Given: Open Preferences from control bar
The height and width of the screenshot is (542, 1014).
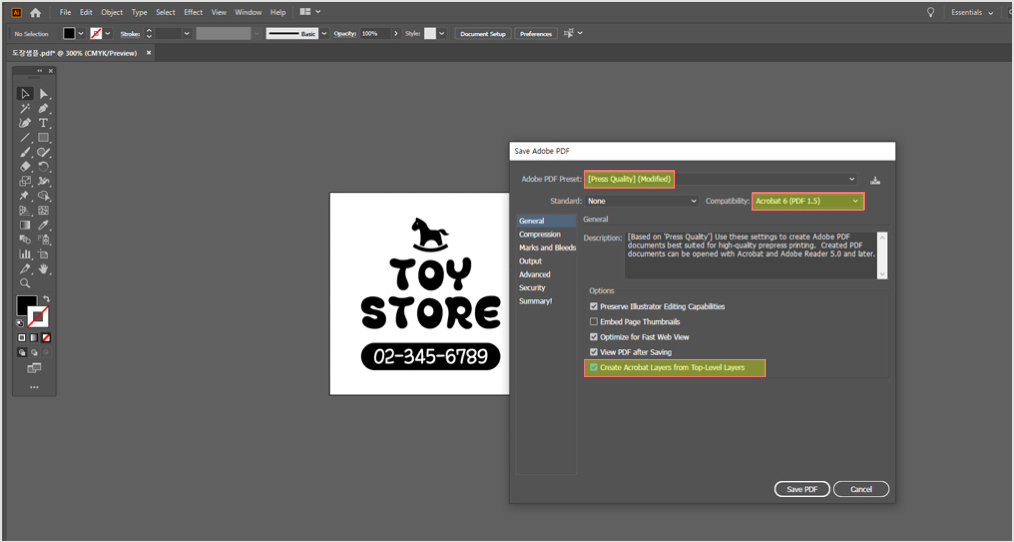Looking at the screenshot, I should click(x=535, y=34).
